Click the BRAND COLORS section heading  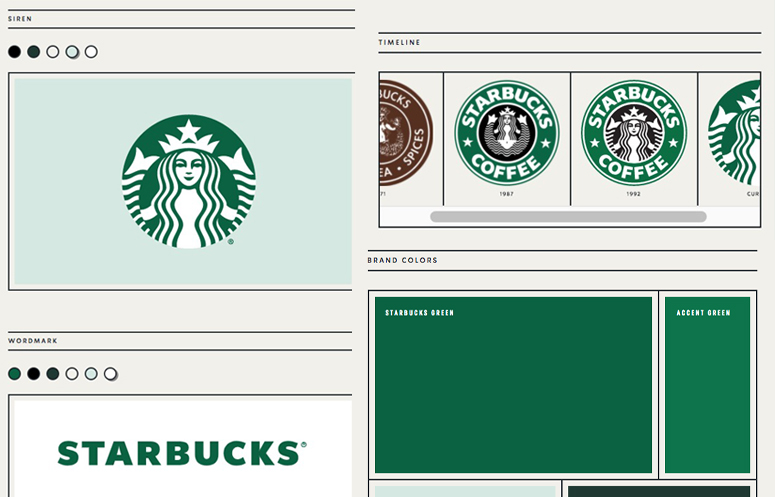click(402, 260)
